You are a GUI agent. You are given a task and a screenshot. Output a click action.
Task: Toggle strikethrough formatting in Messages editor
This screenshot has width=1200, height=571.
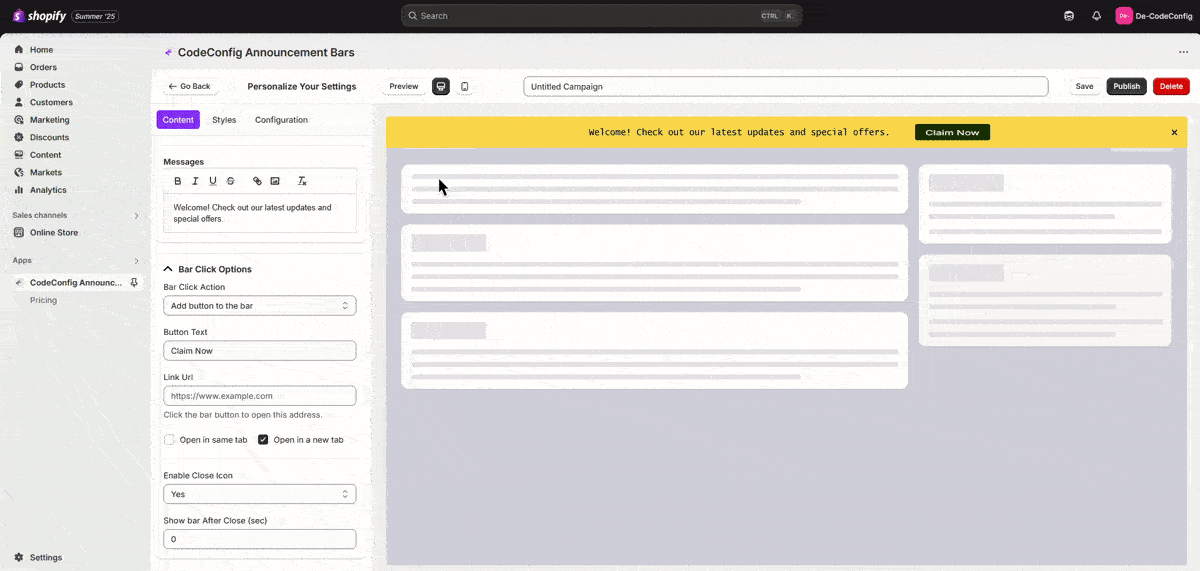coord(230,181)
